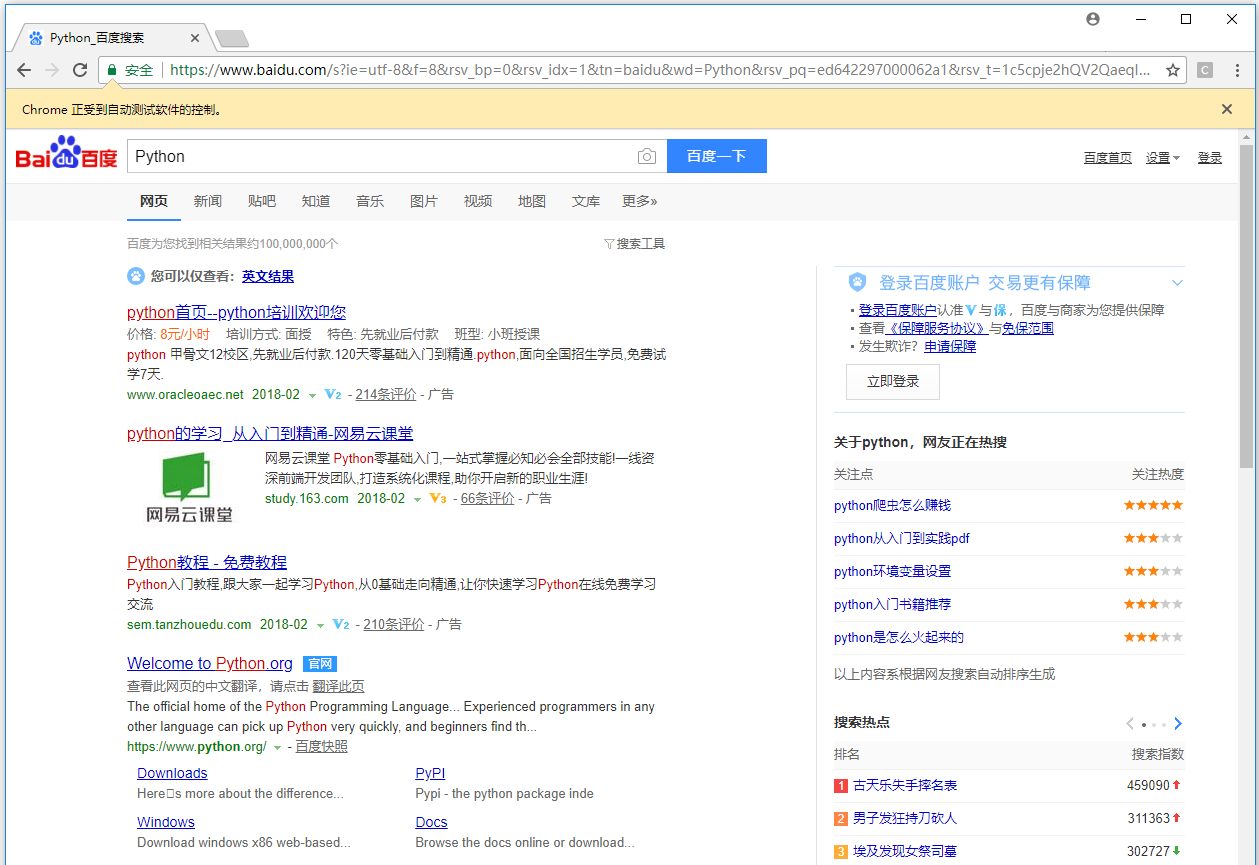Go to next page of 搜索热点
The width and height of the screenshot is (1259, 865).
click(1178, 723)
